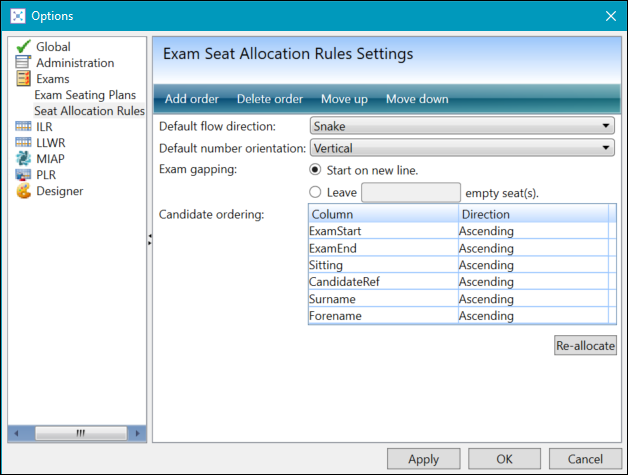Click the Re-allocate button

tap(586, 345)
